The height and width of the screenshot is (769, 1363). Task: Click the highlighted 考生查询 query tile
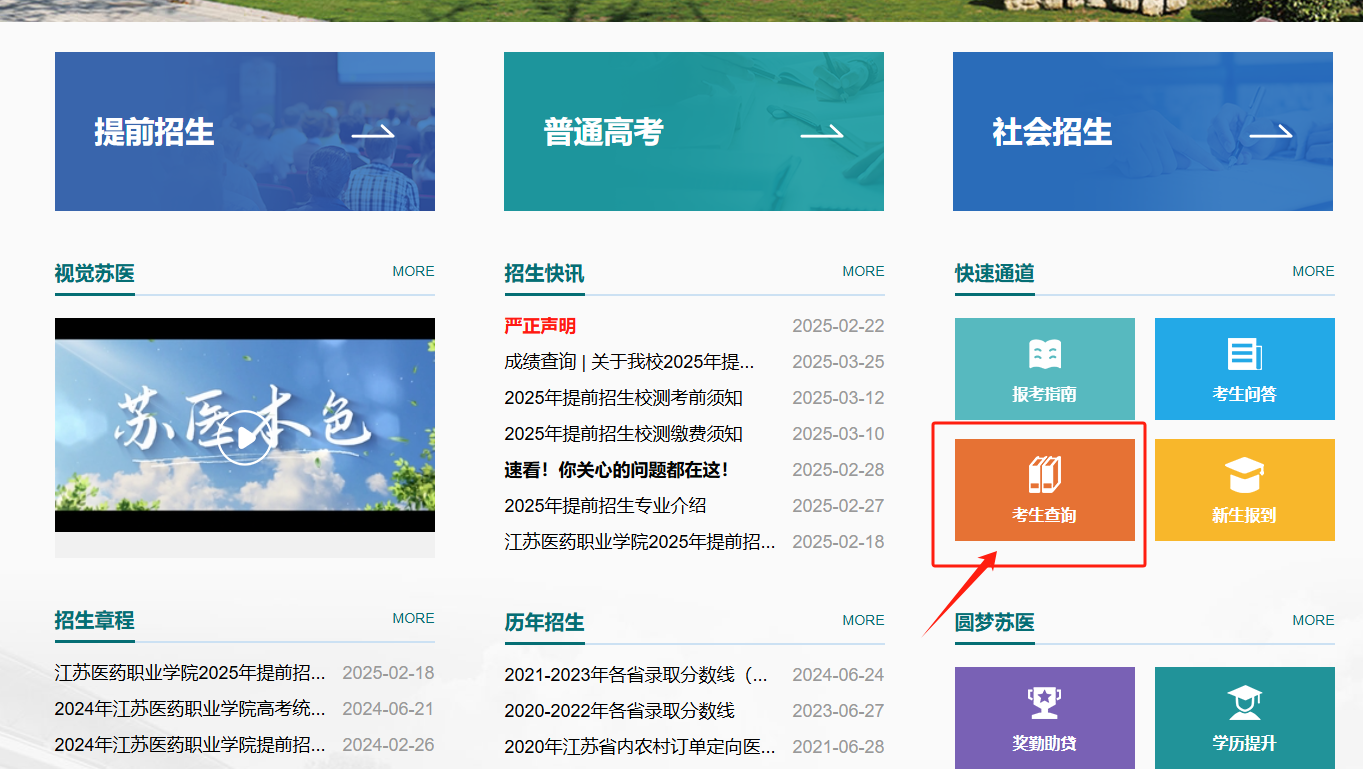(1044, 490)
